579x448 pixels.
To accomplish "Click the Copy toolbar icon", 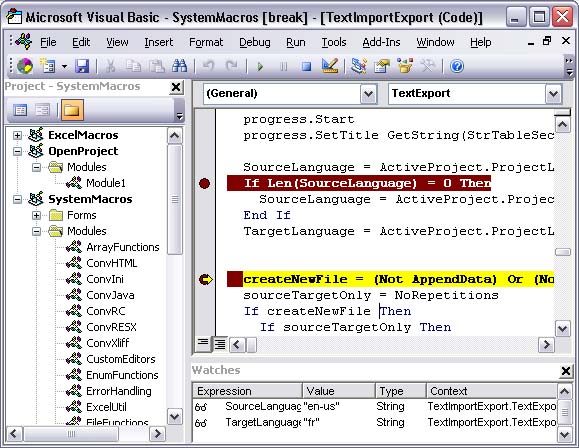I will pos(133,66).
